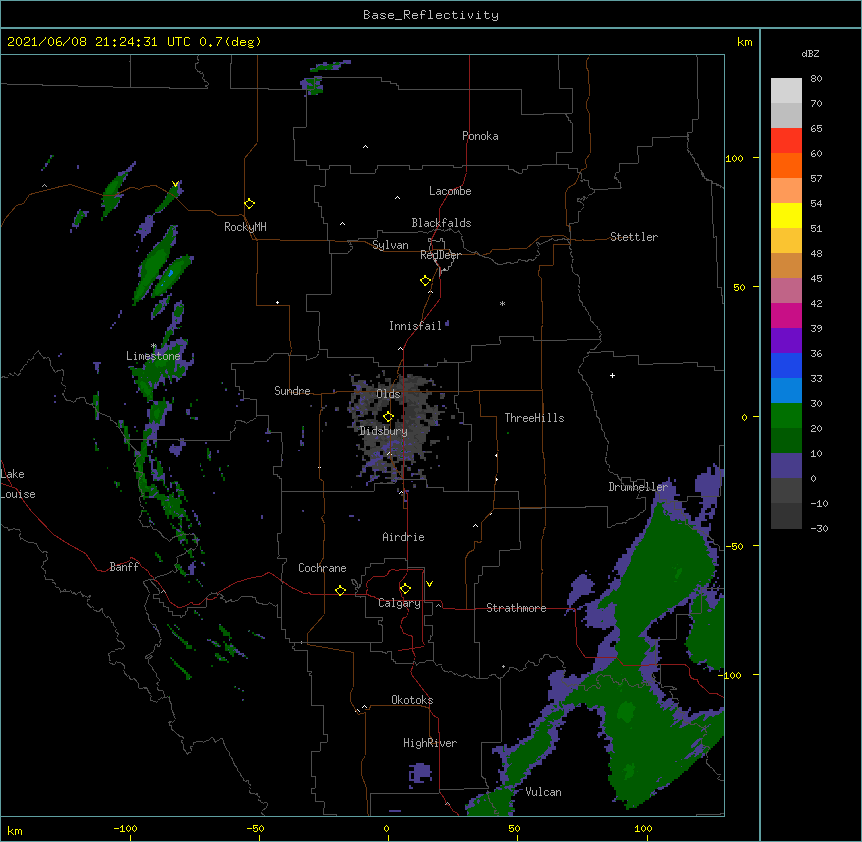The image size is (862, 842).
Task: Click the Didsbury label
Action: click(x=384, y=431)
